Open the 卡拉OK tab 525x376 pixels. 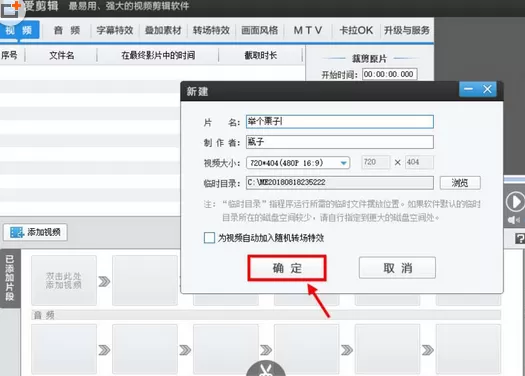356,30
